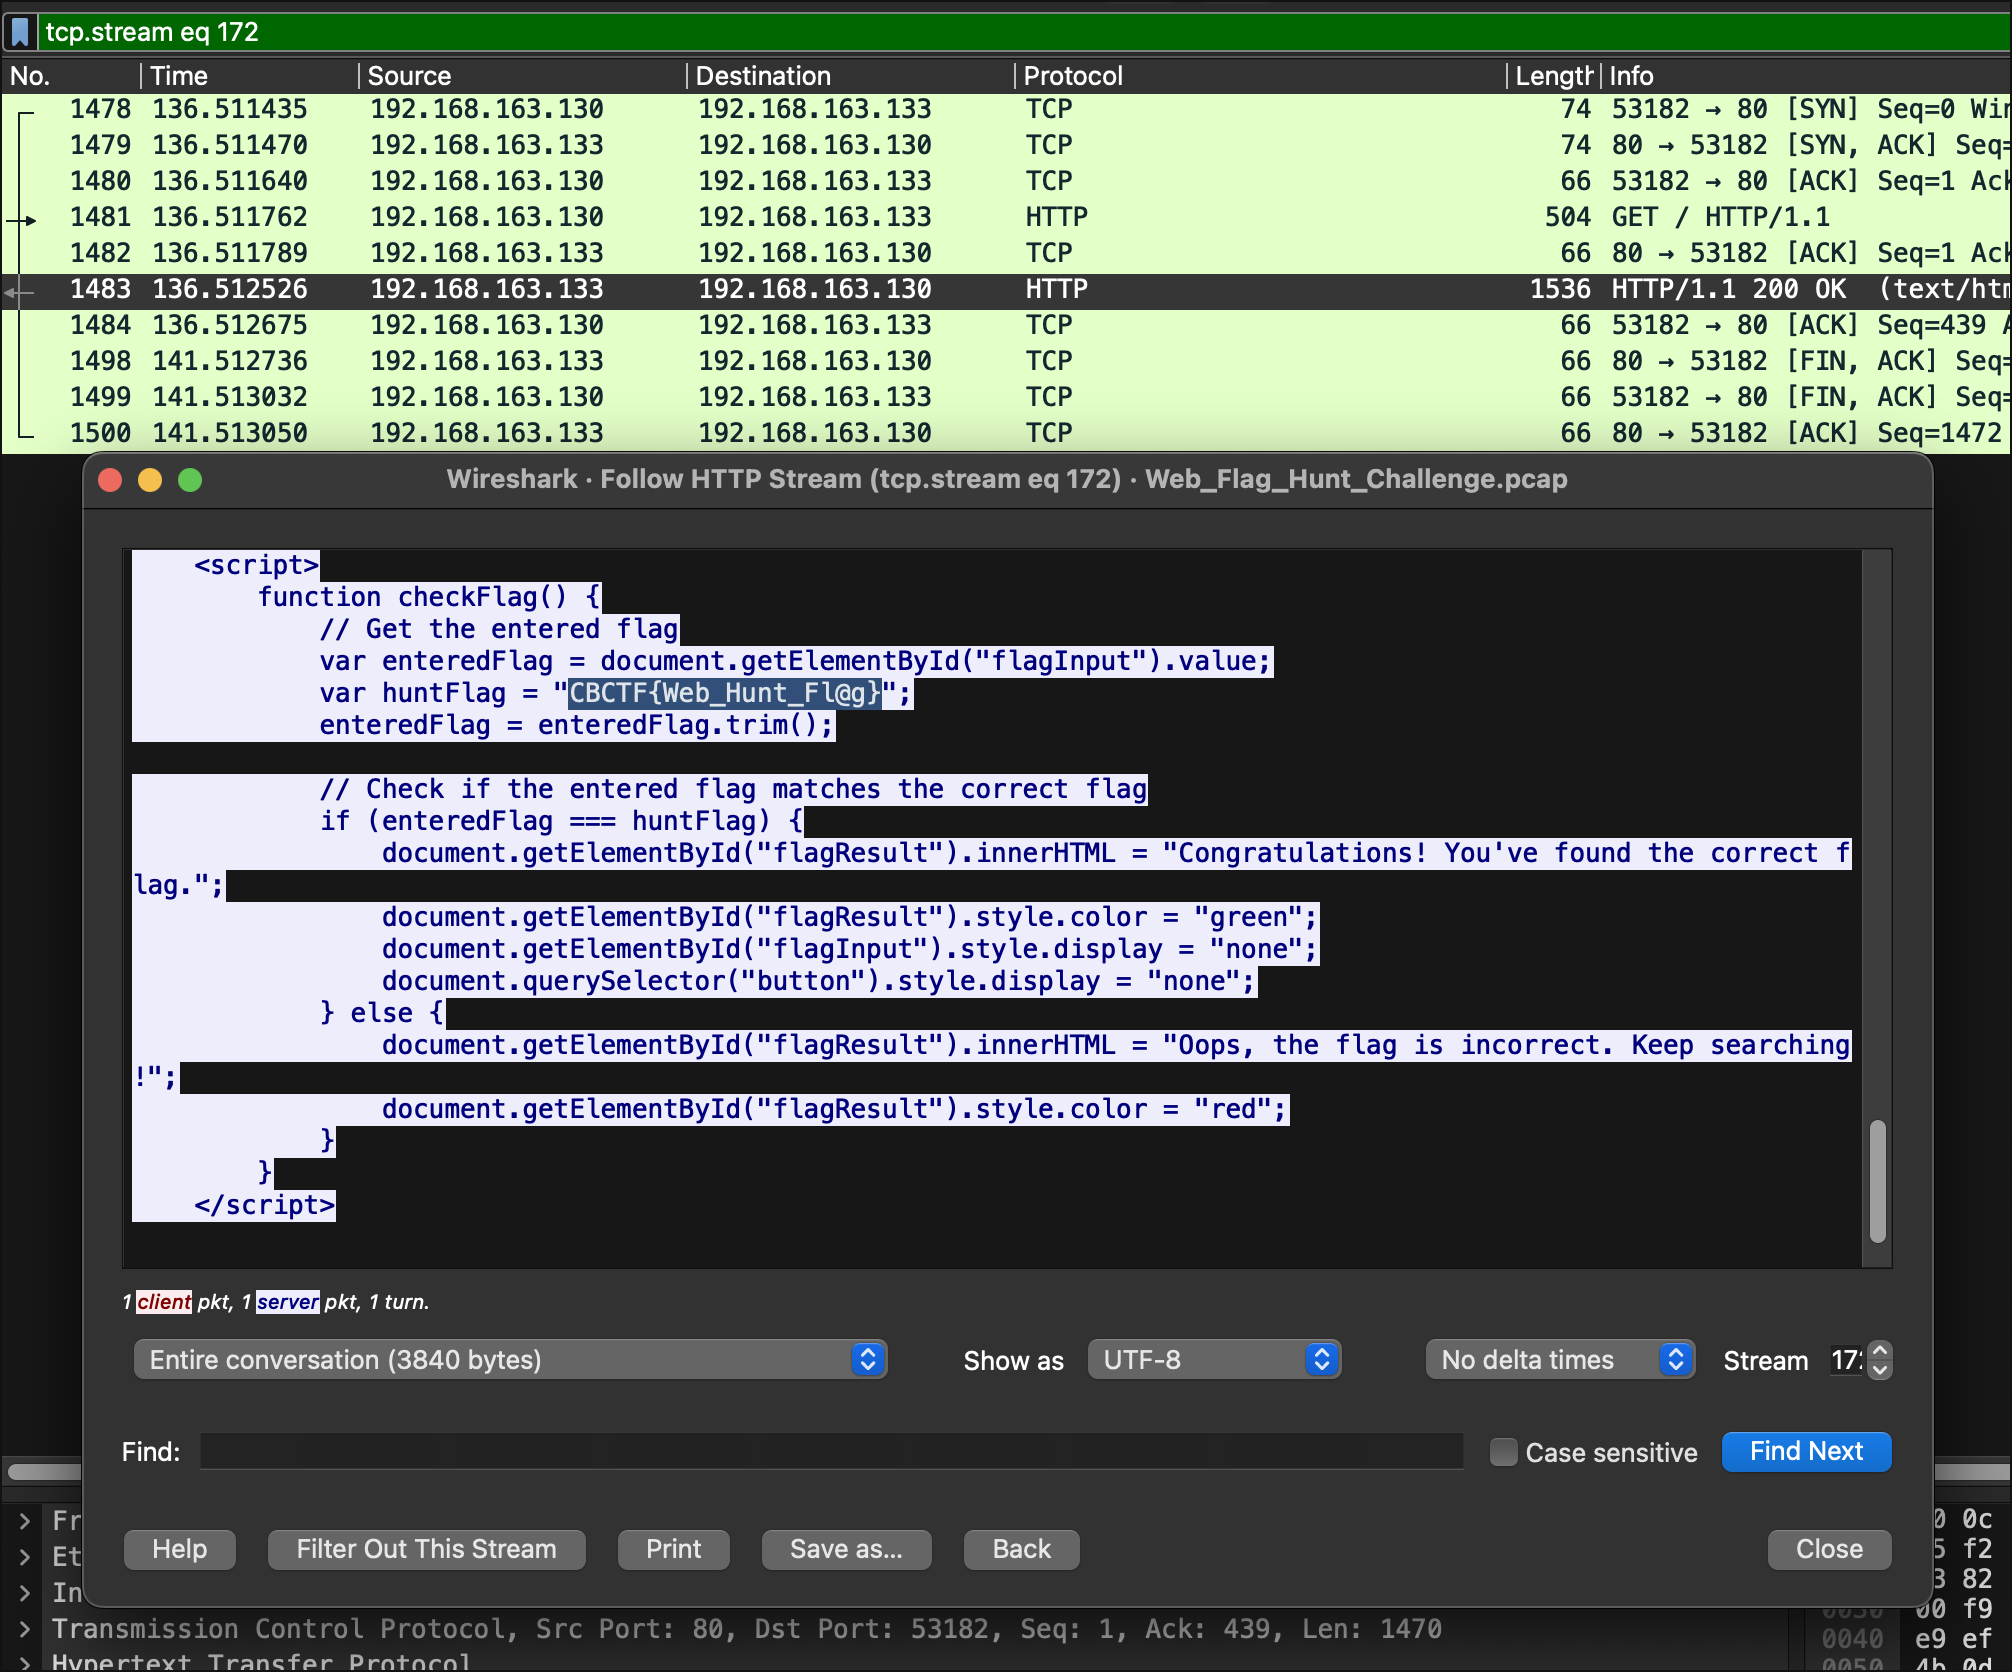Sort packets by the Source column header
The image size is (2012, 1672).
tap(409, 76)
